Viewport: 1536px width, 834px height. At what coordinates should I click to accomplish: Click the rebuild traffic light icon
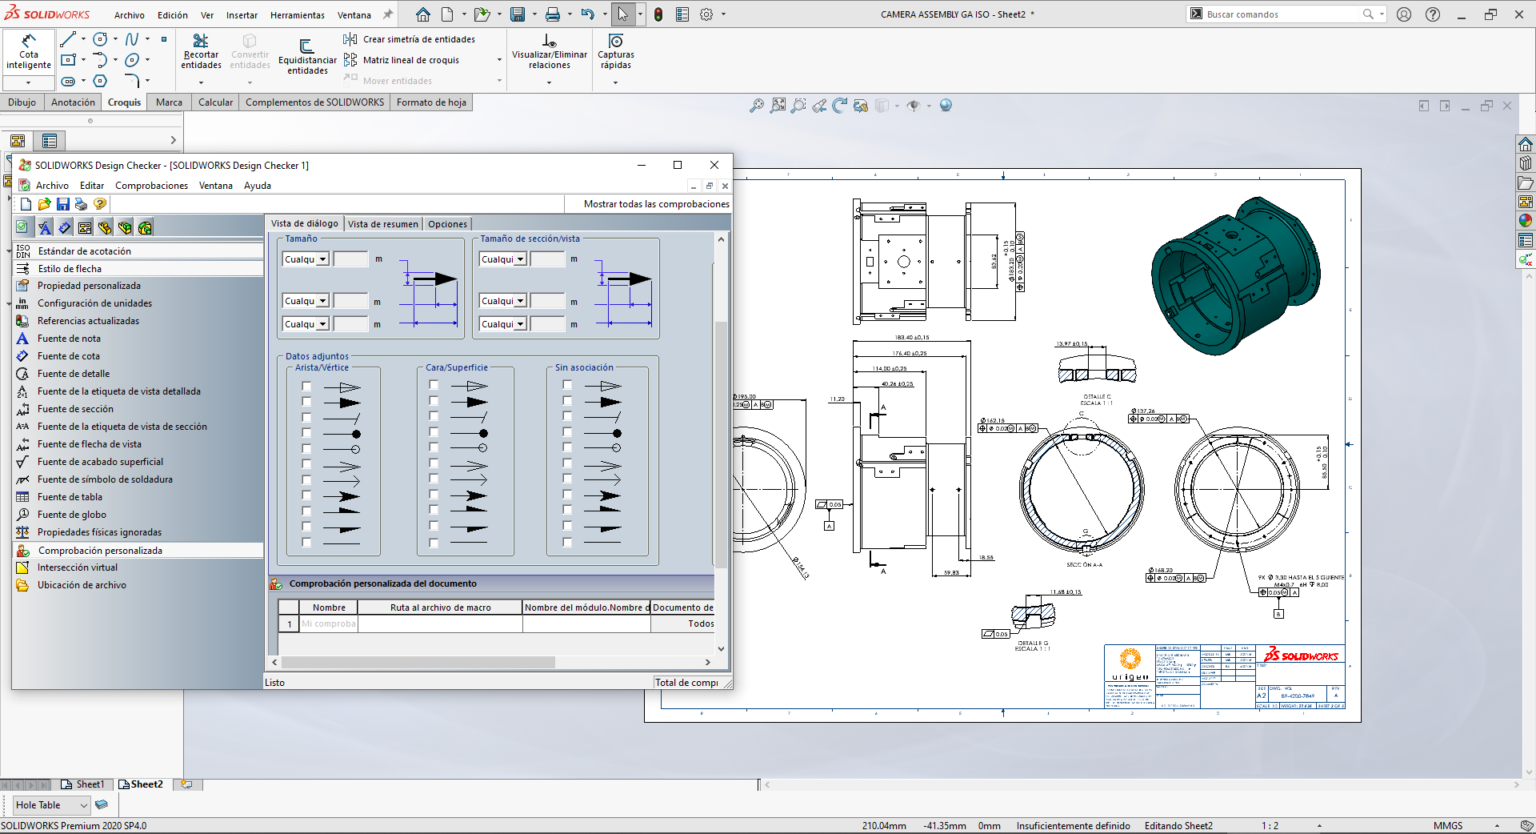pyautogui.click(x=658, y=15)
